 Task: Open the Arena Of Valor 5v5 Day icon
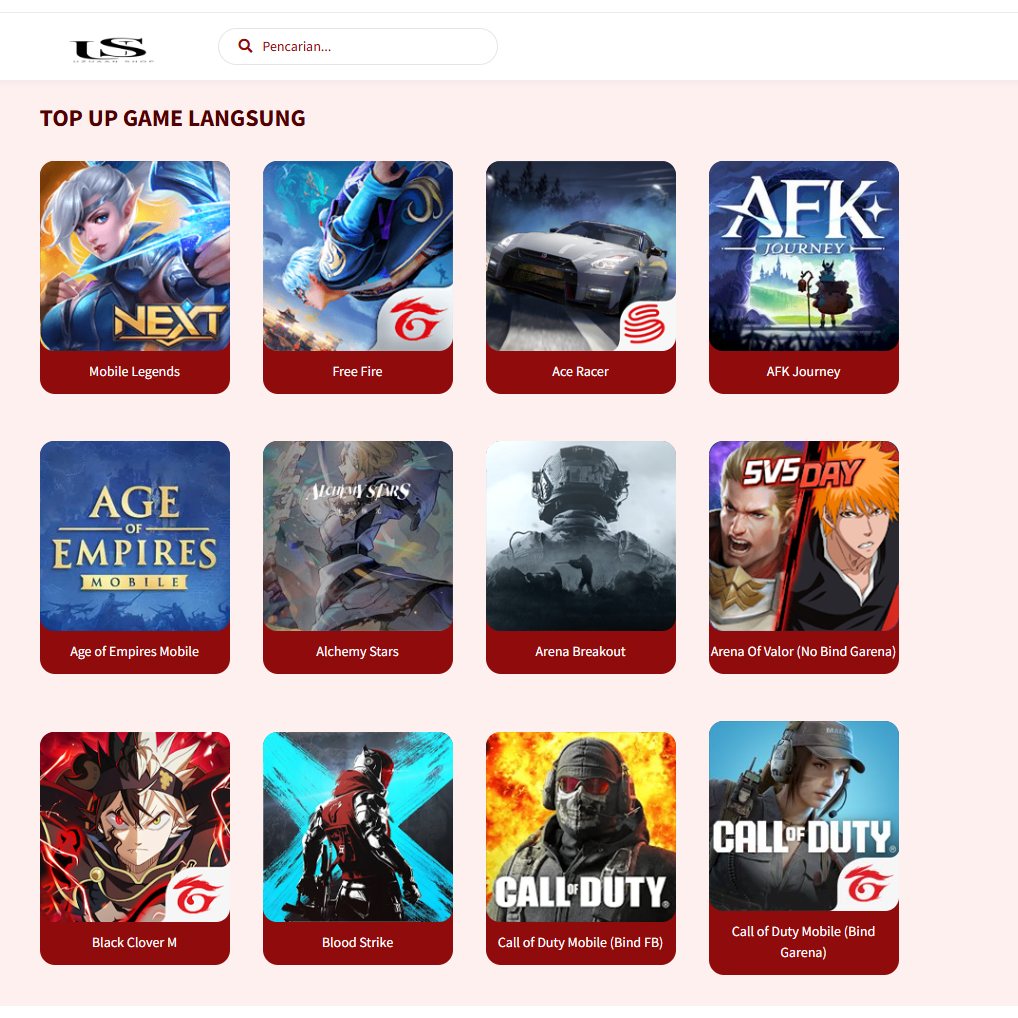pos(804,536)
